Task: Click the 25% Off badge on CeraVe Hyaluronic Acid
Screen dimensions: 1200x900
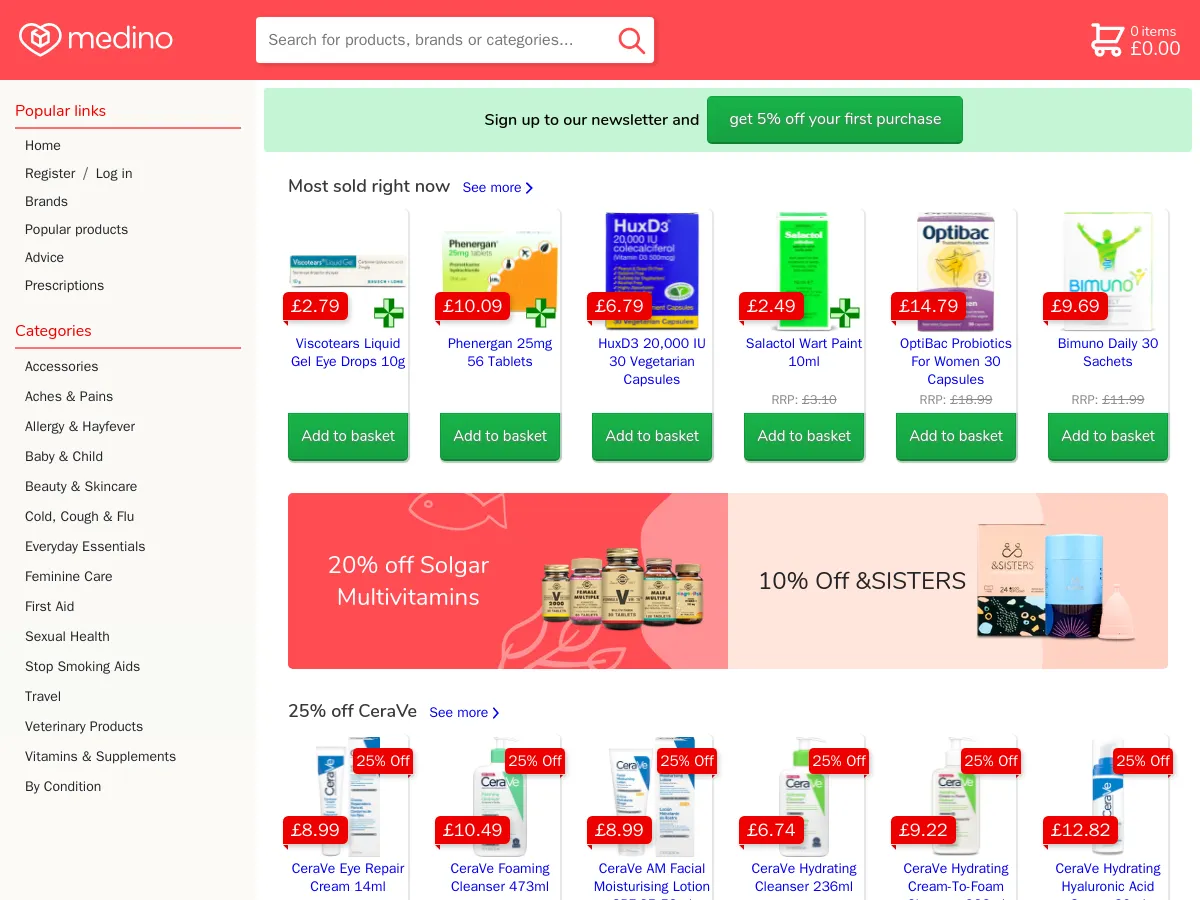Action: pyautogui.click(x=1143, y=761)
